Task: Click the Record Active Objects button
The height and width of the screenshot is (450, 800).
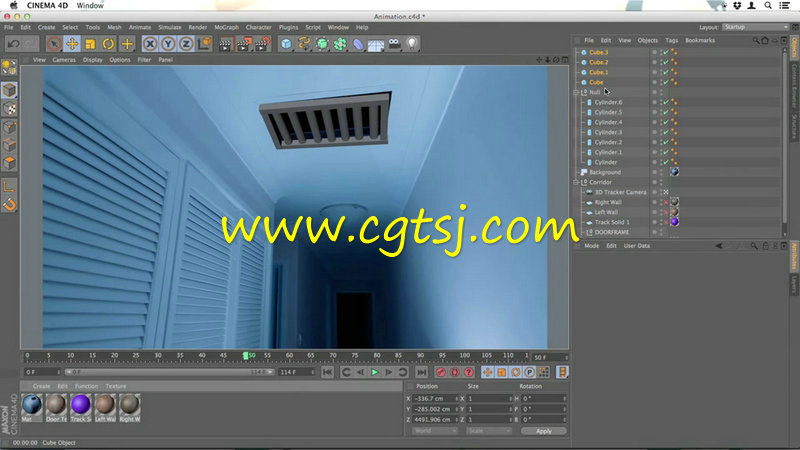Action: pos(441,372)
